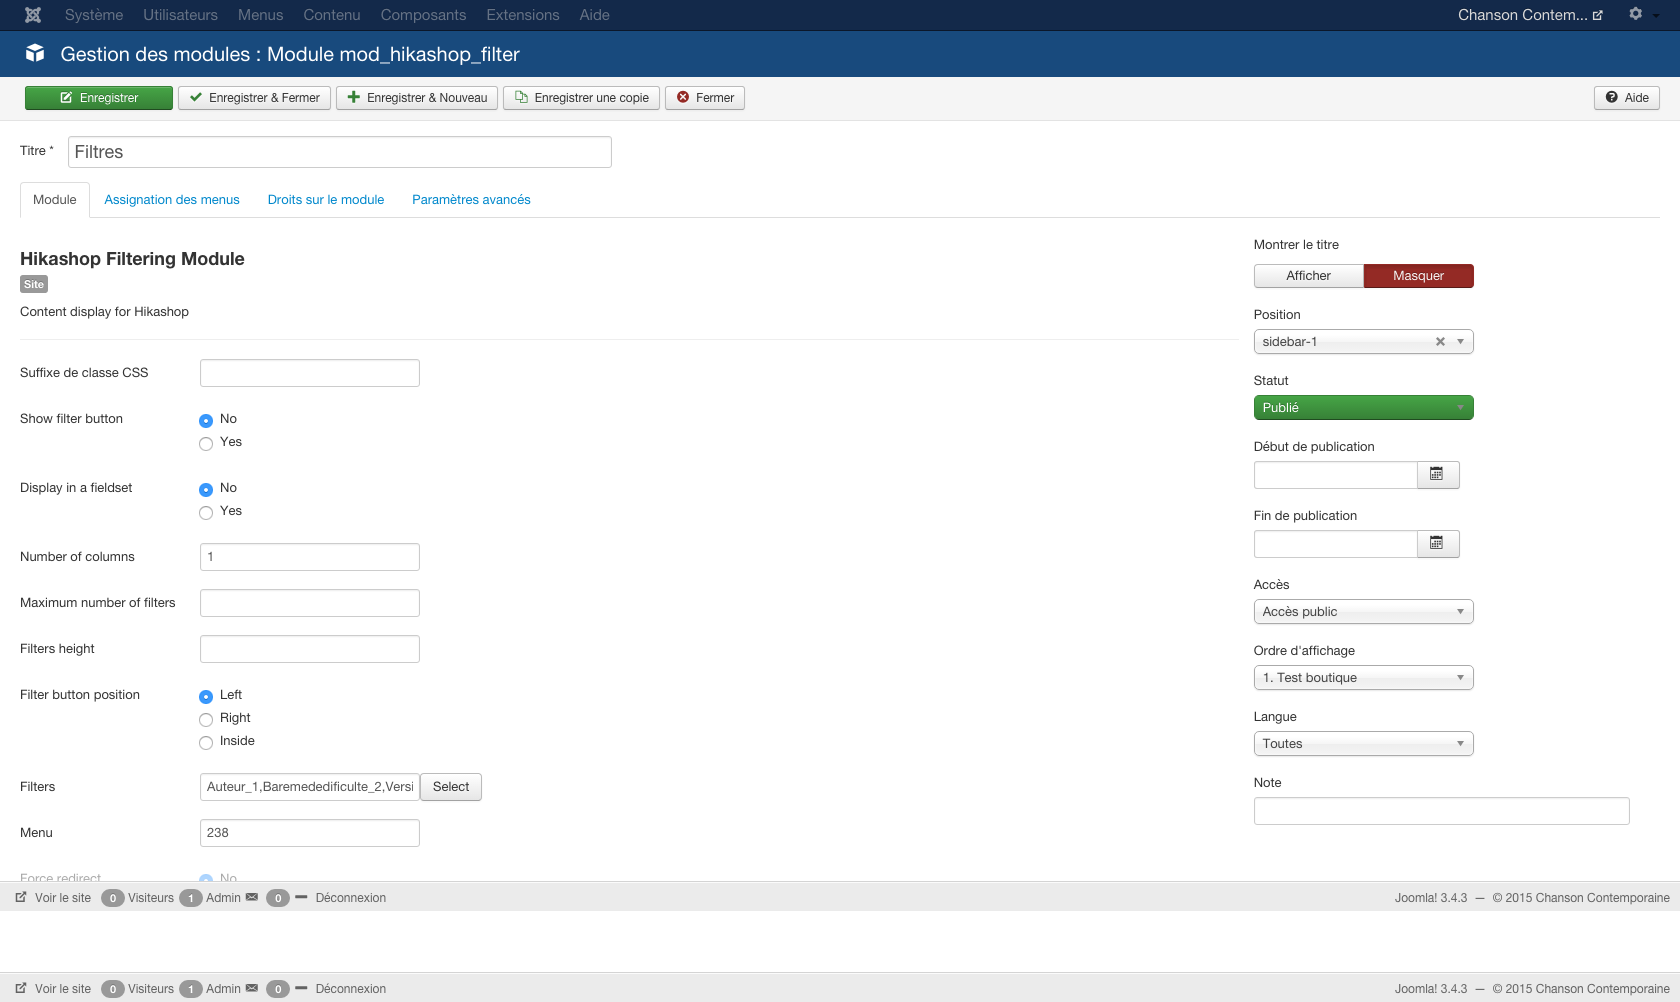Image resolution: width=1680 pixels, height=1002 pixels.
Task: Click the Début de publication date field
Action: [1336, 475]
